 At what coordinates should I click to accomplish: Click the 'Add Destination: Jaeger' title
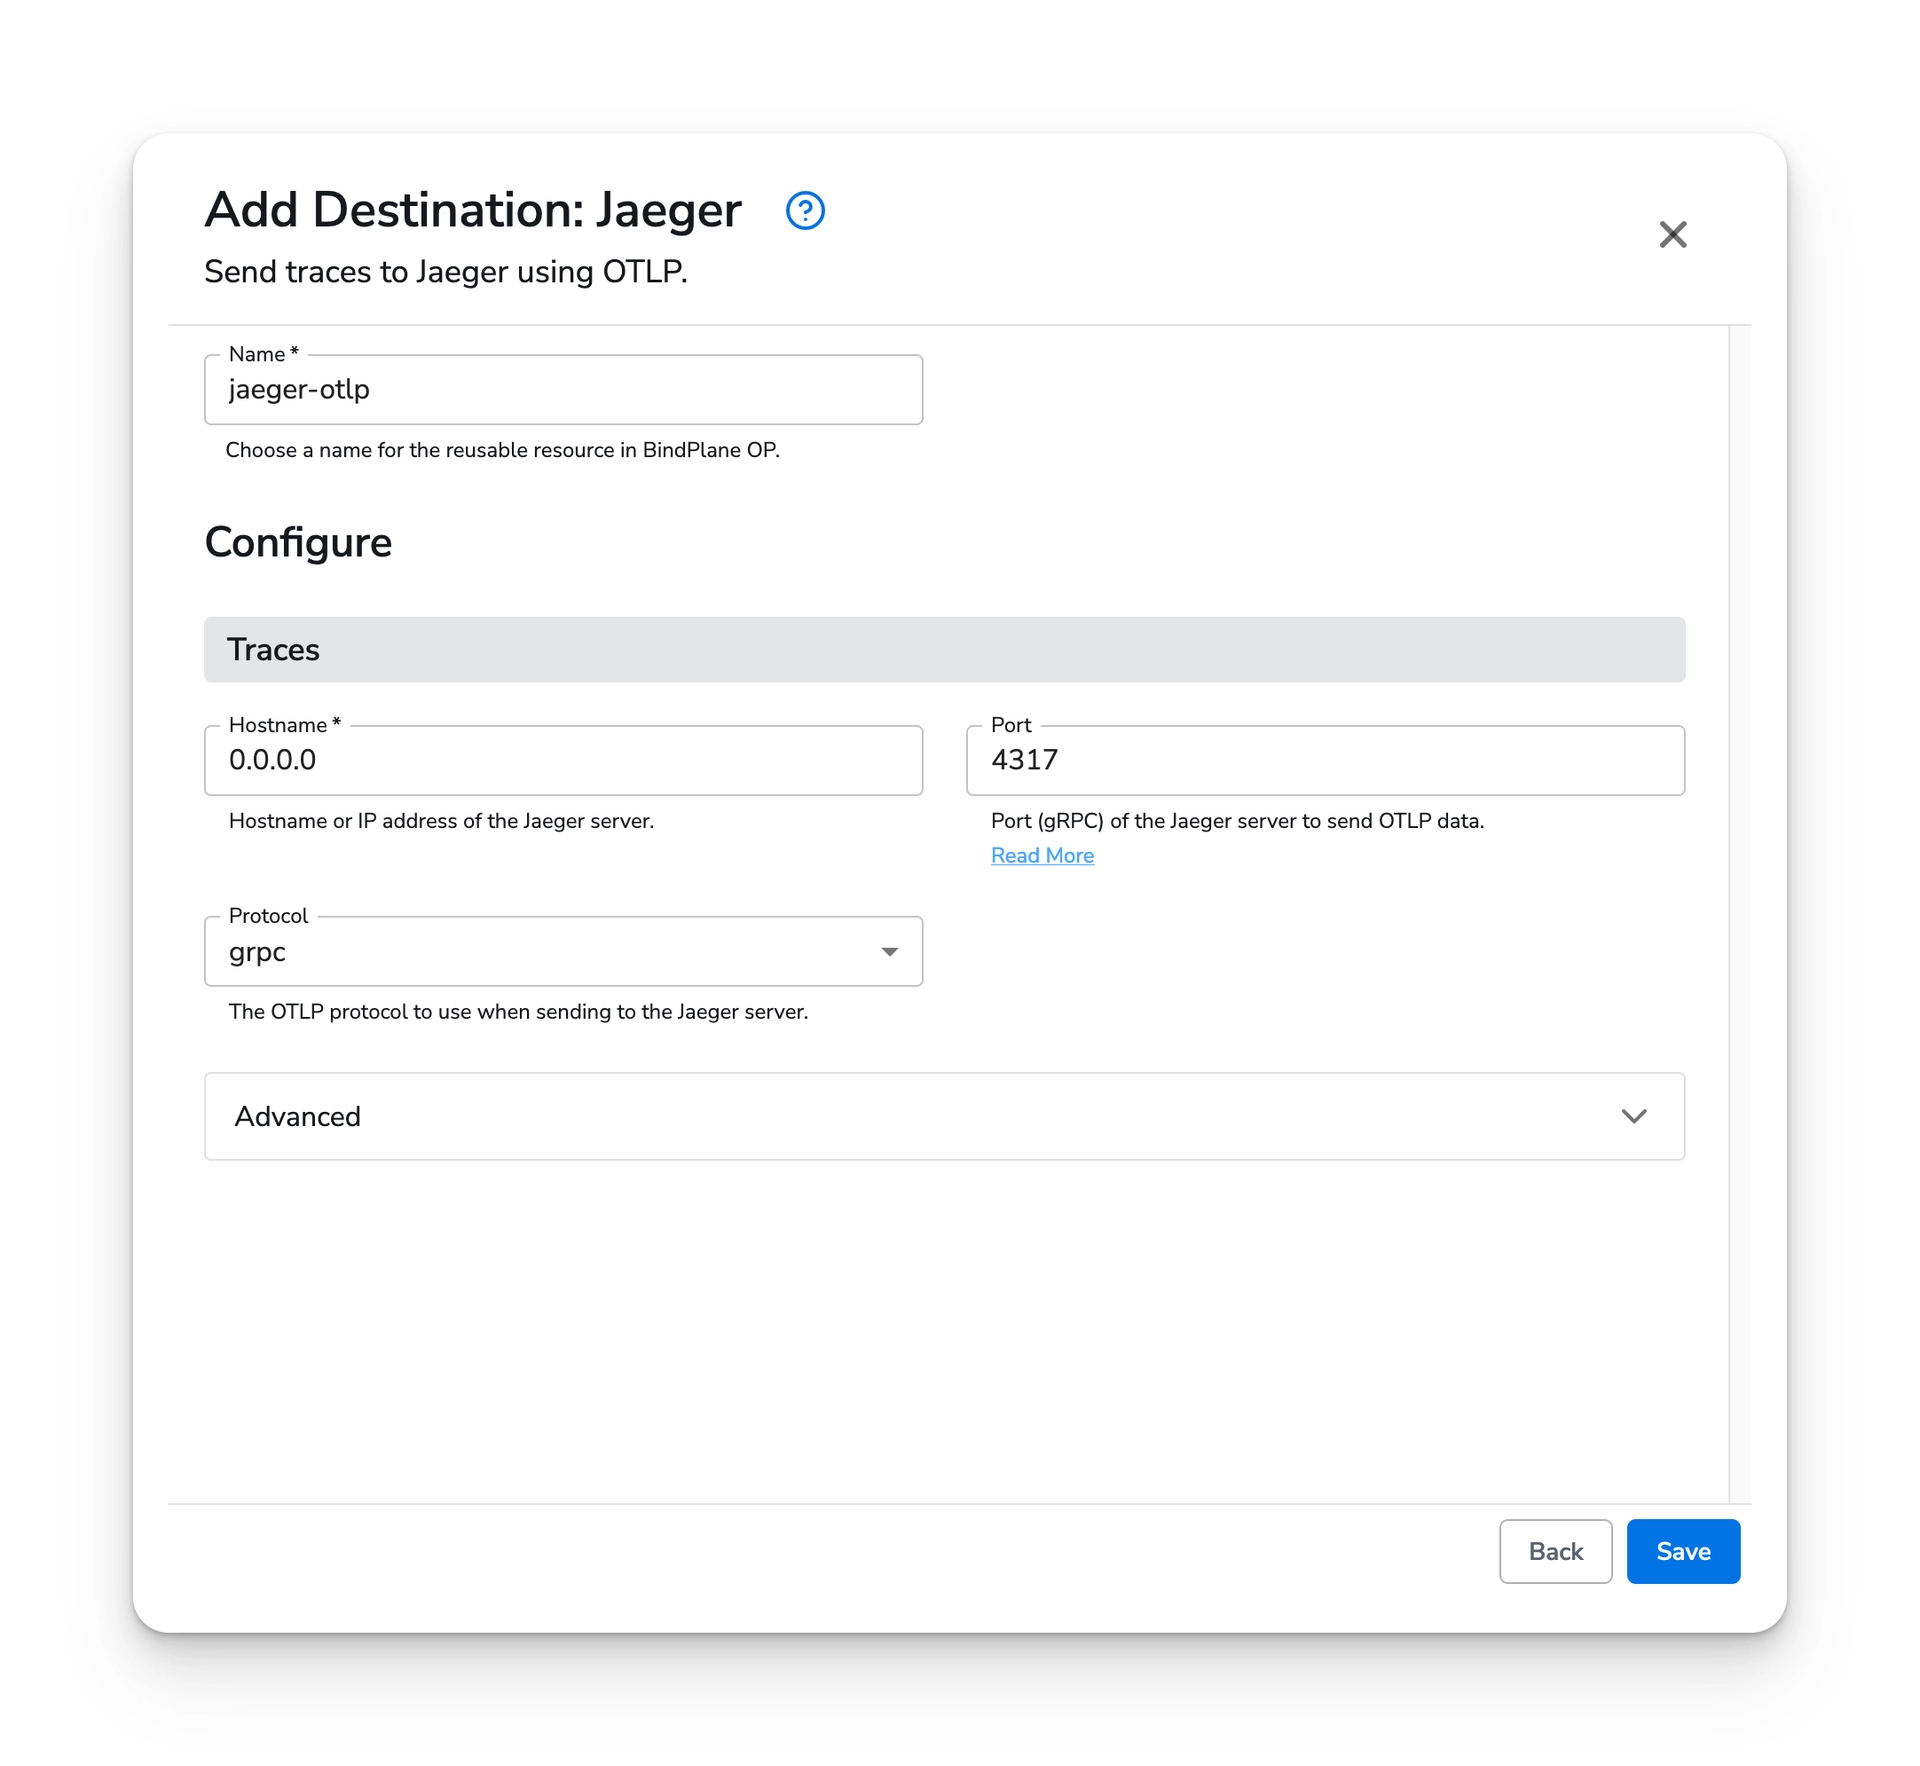[x=473, y=210]
